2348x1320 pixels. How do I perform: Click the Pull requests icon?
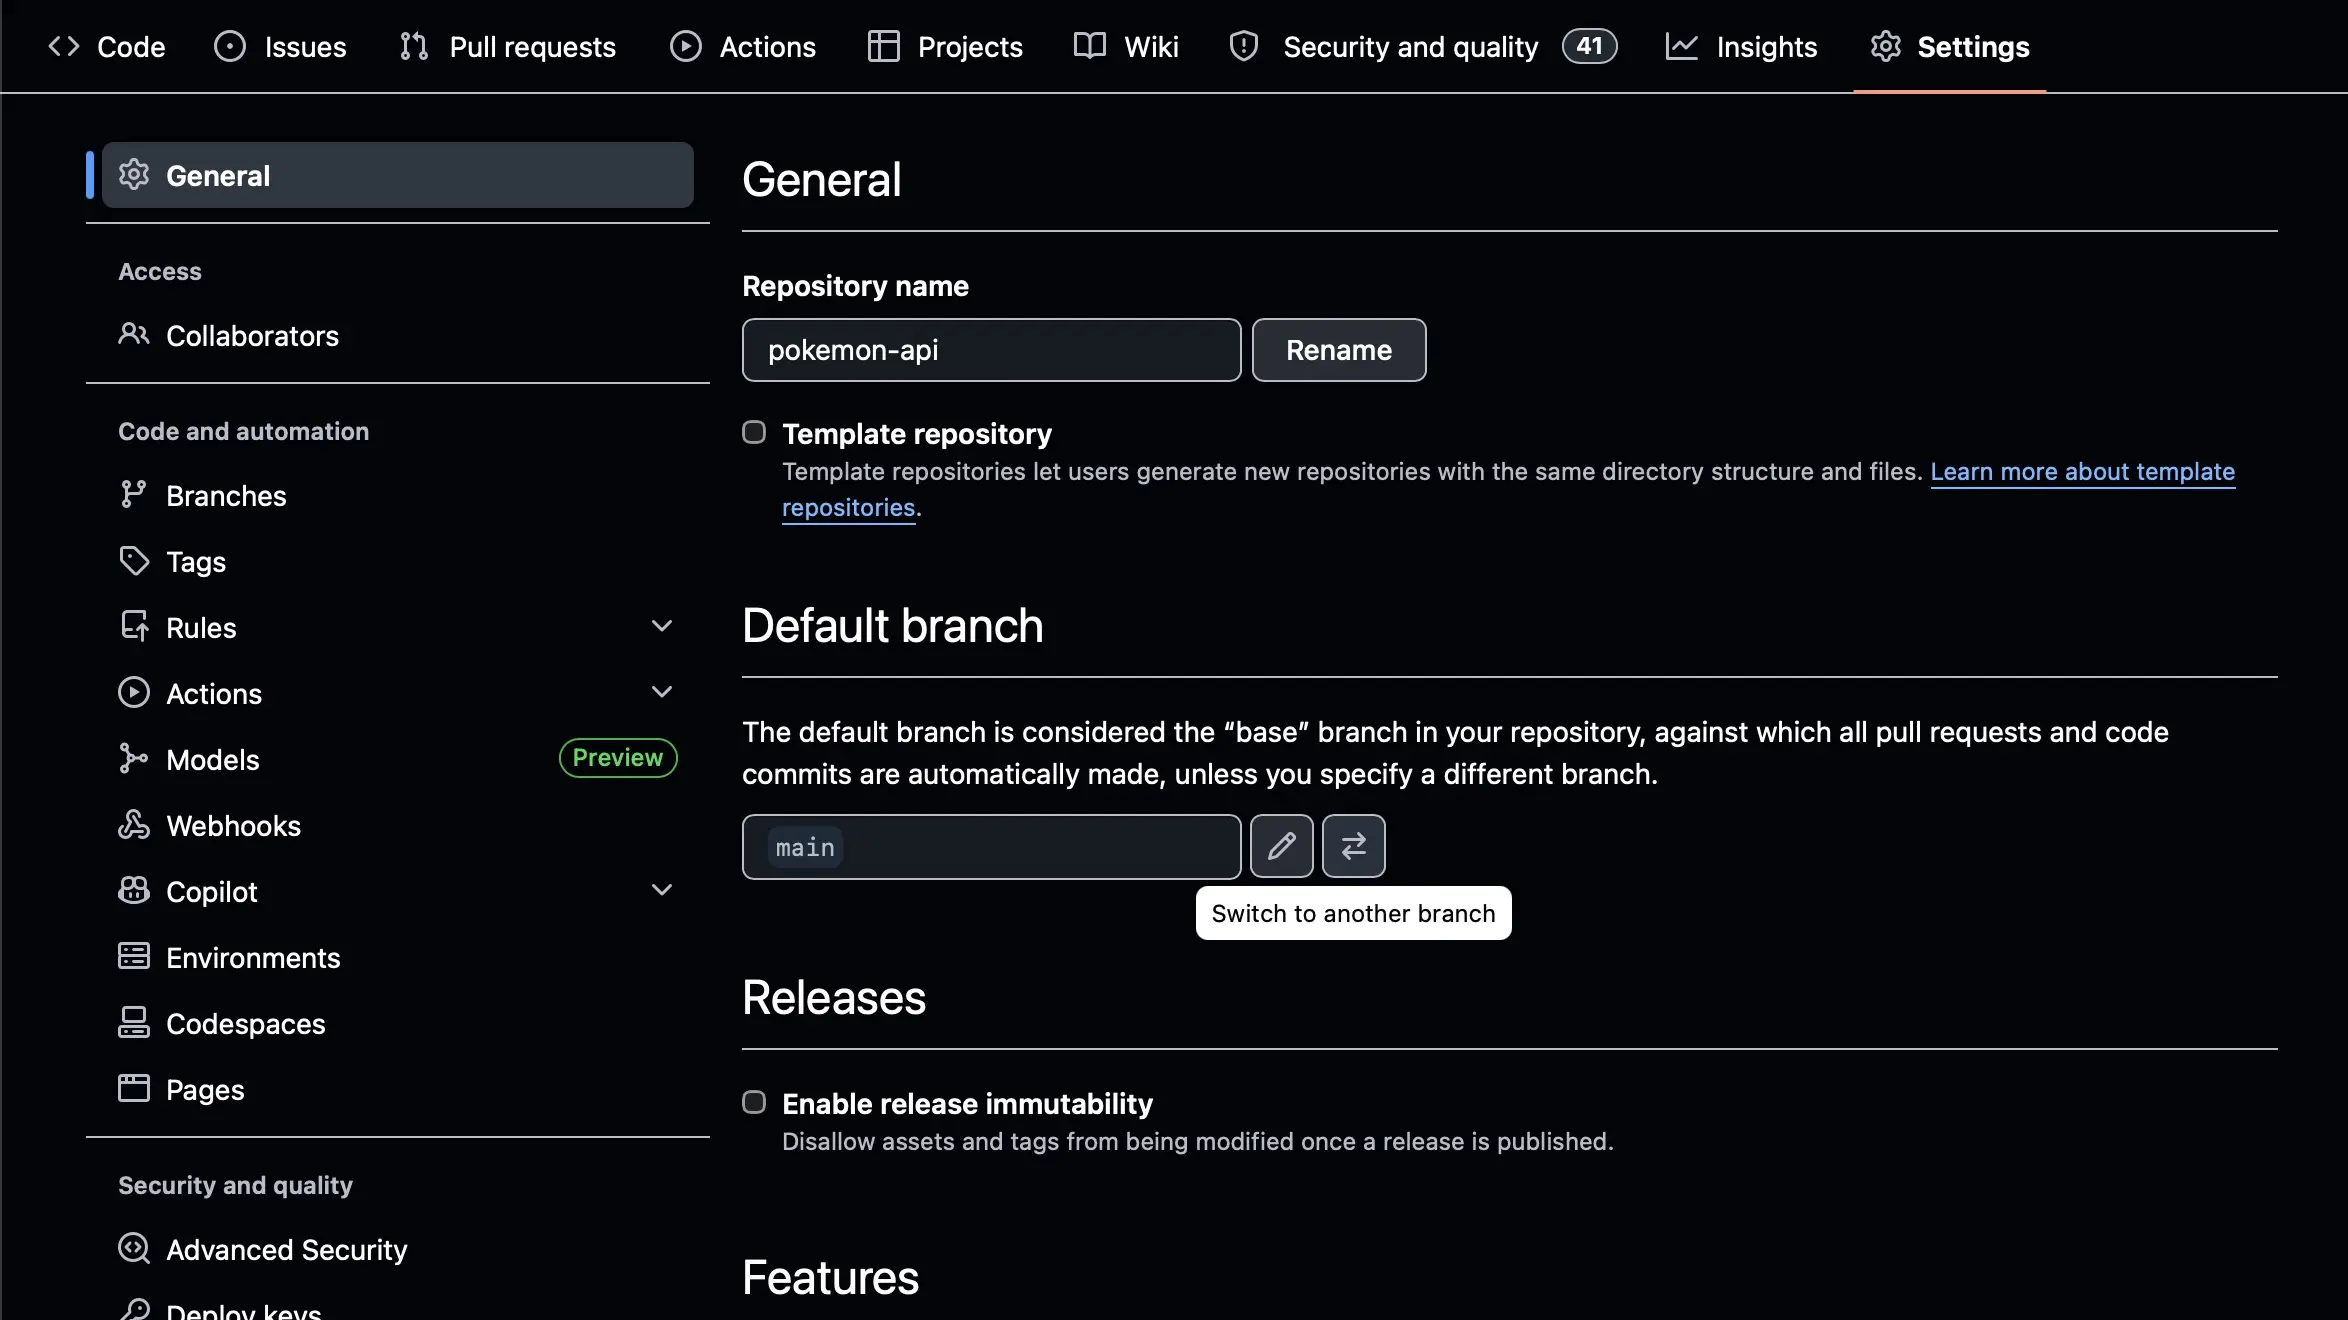coord(414,46)
